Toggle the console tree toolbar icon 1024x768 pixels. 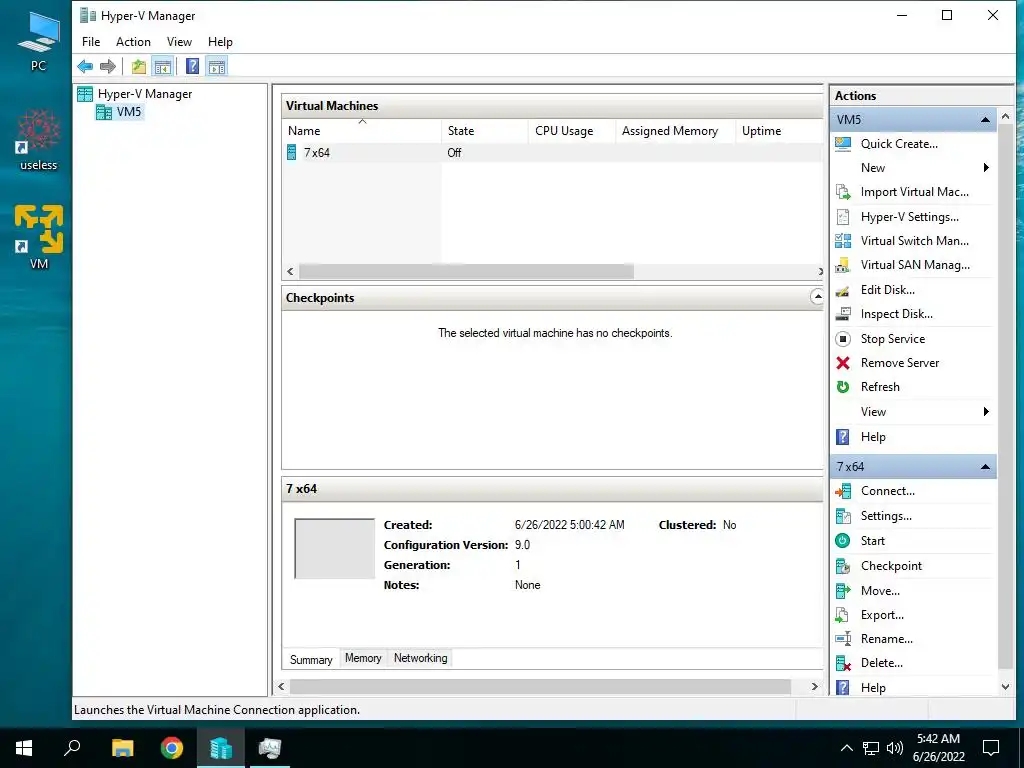pos(163,66)
